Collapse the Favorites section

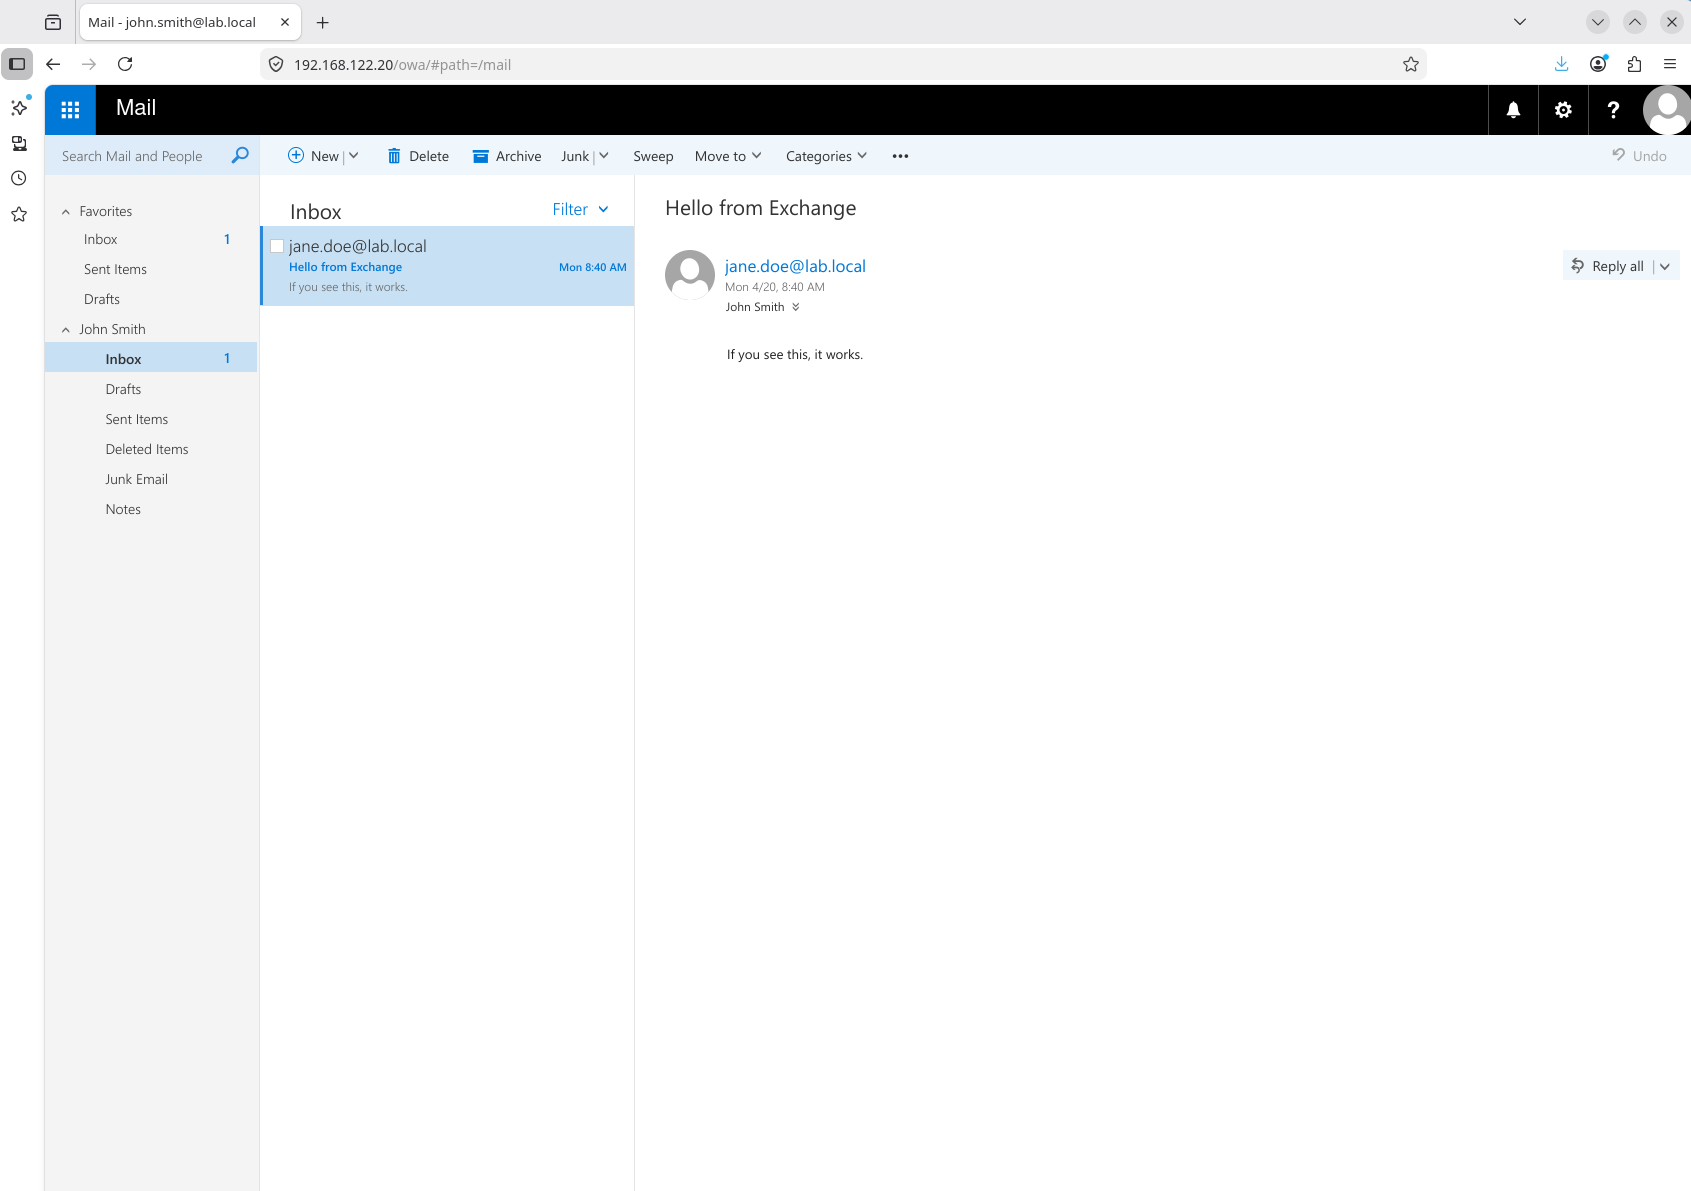(x=65, y=211)
